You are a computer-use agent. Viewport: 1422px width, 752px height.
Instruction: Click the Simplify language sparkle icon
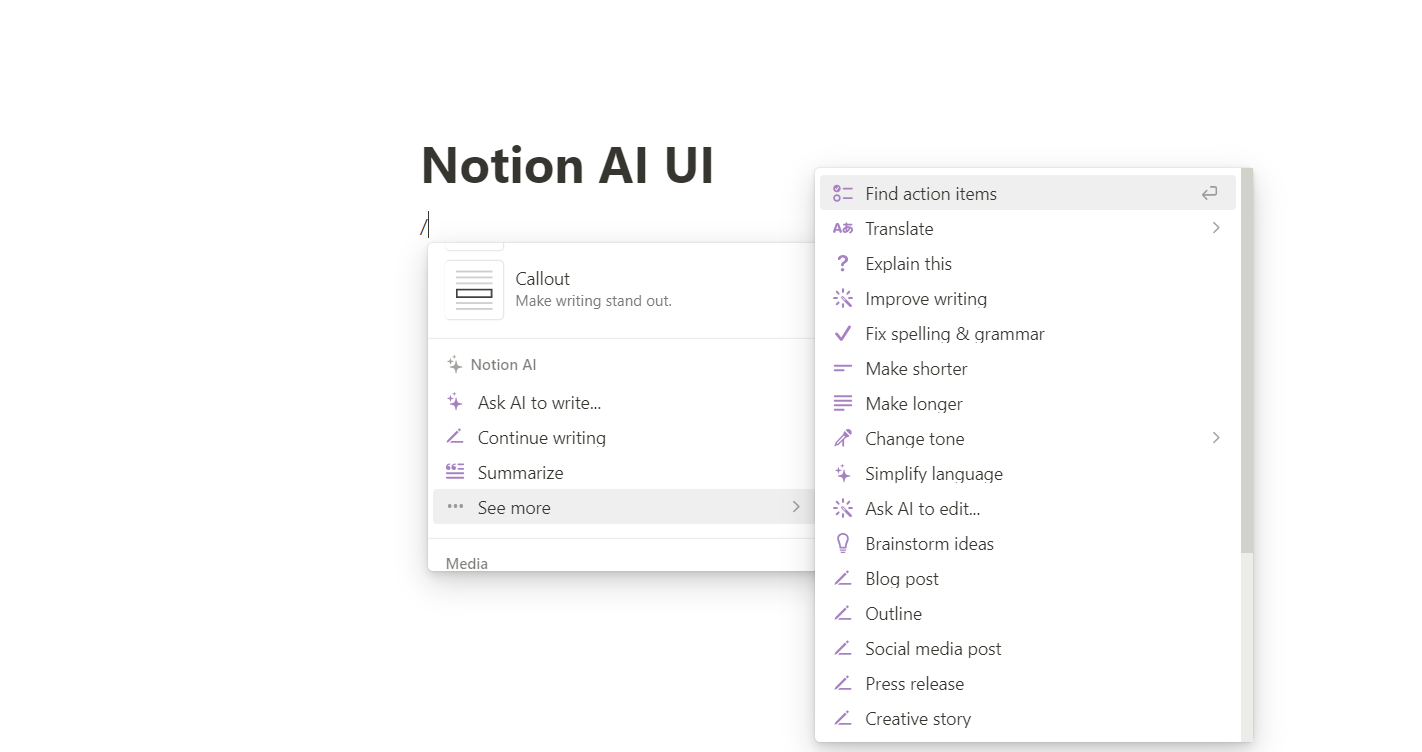843,474
